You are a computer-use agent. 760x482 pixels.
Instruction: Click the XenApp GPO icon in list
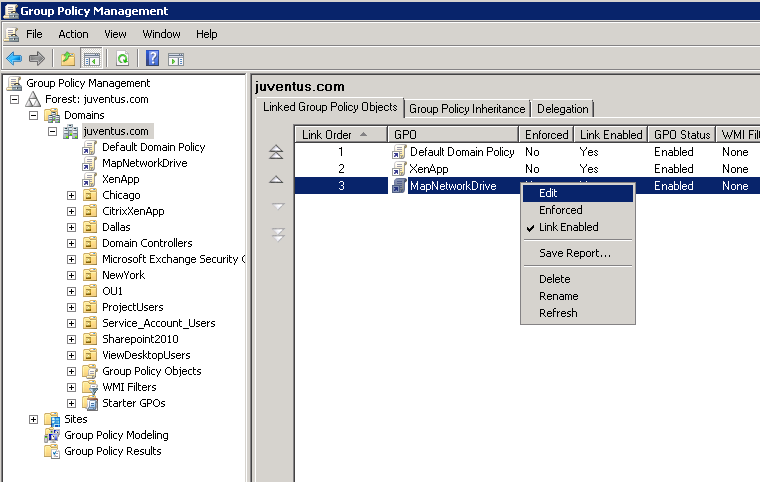click(399, 169)
